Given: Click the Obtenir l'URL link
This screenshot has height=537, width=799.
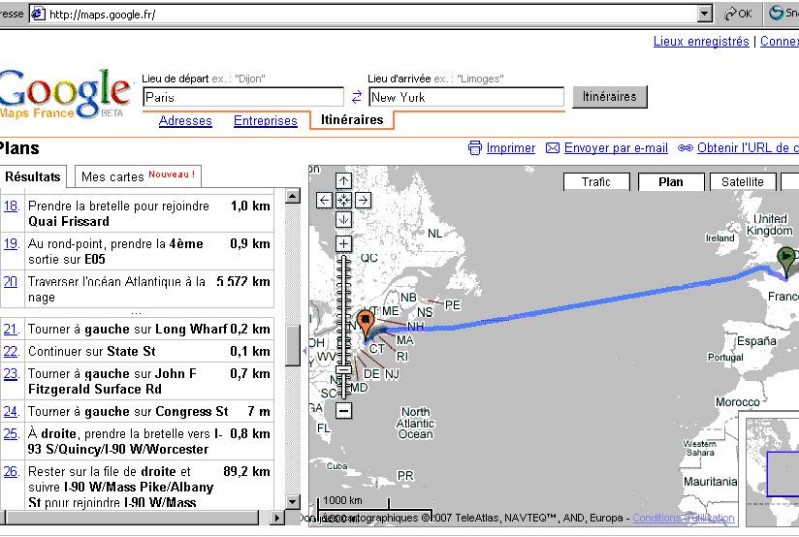Looking at the screenshot, I should [x=748, y=148].
